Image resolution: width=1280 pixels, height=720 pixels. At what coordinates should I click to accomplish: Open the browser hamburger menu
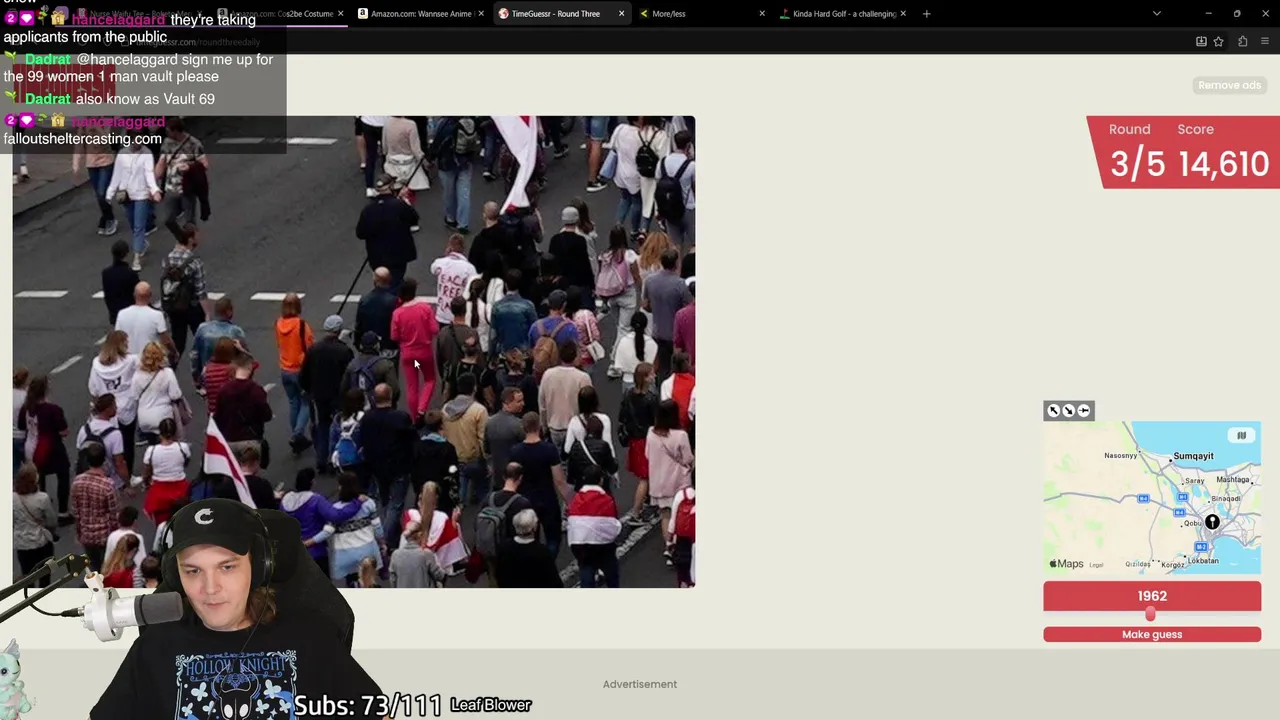[1265, 41]
